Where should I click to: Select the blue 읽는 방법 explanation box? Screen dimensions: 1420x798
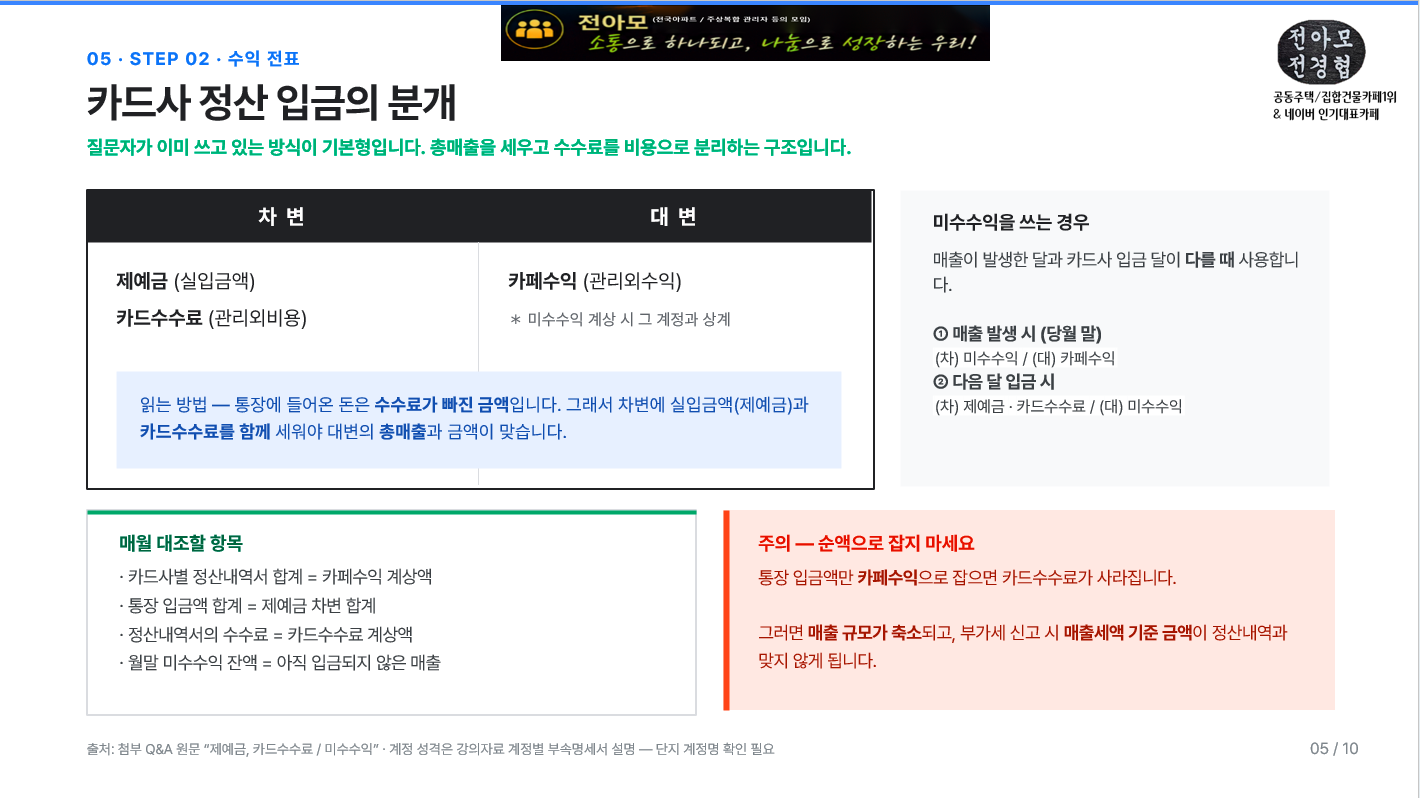(478, 420)
